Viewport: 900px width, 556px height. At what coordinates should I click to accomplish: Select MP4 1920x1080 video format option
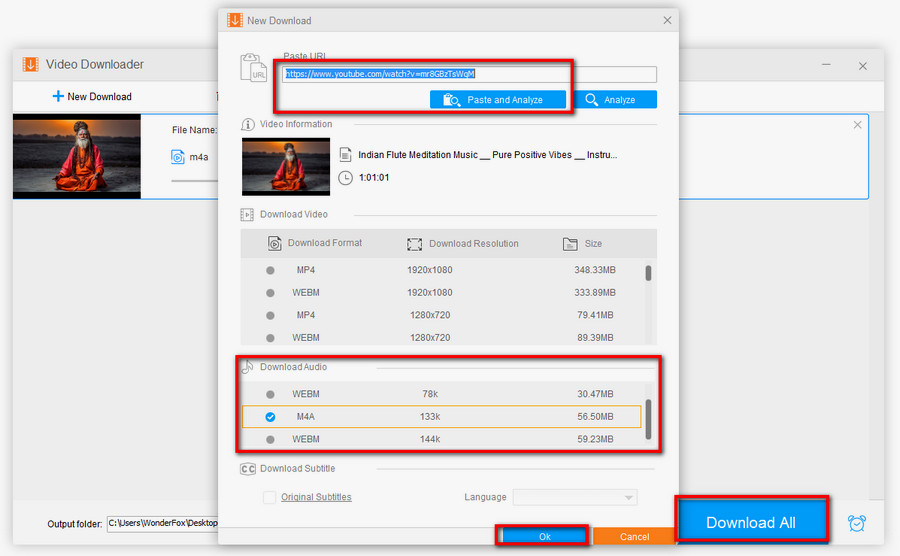[x=270, y=271]
